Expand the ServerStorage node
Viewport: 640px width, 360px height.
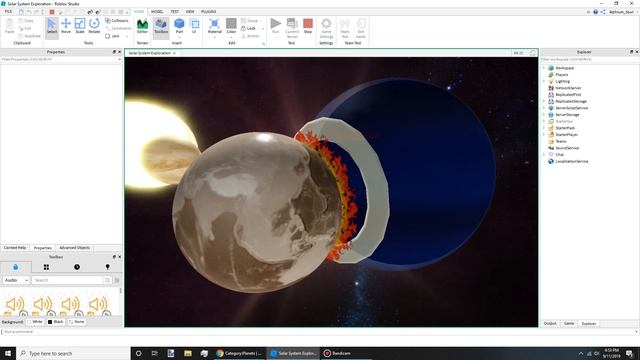[544, 115]
